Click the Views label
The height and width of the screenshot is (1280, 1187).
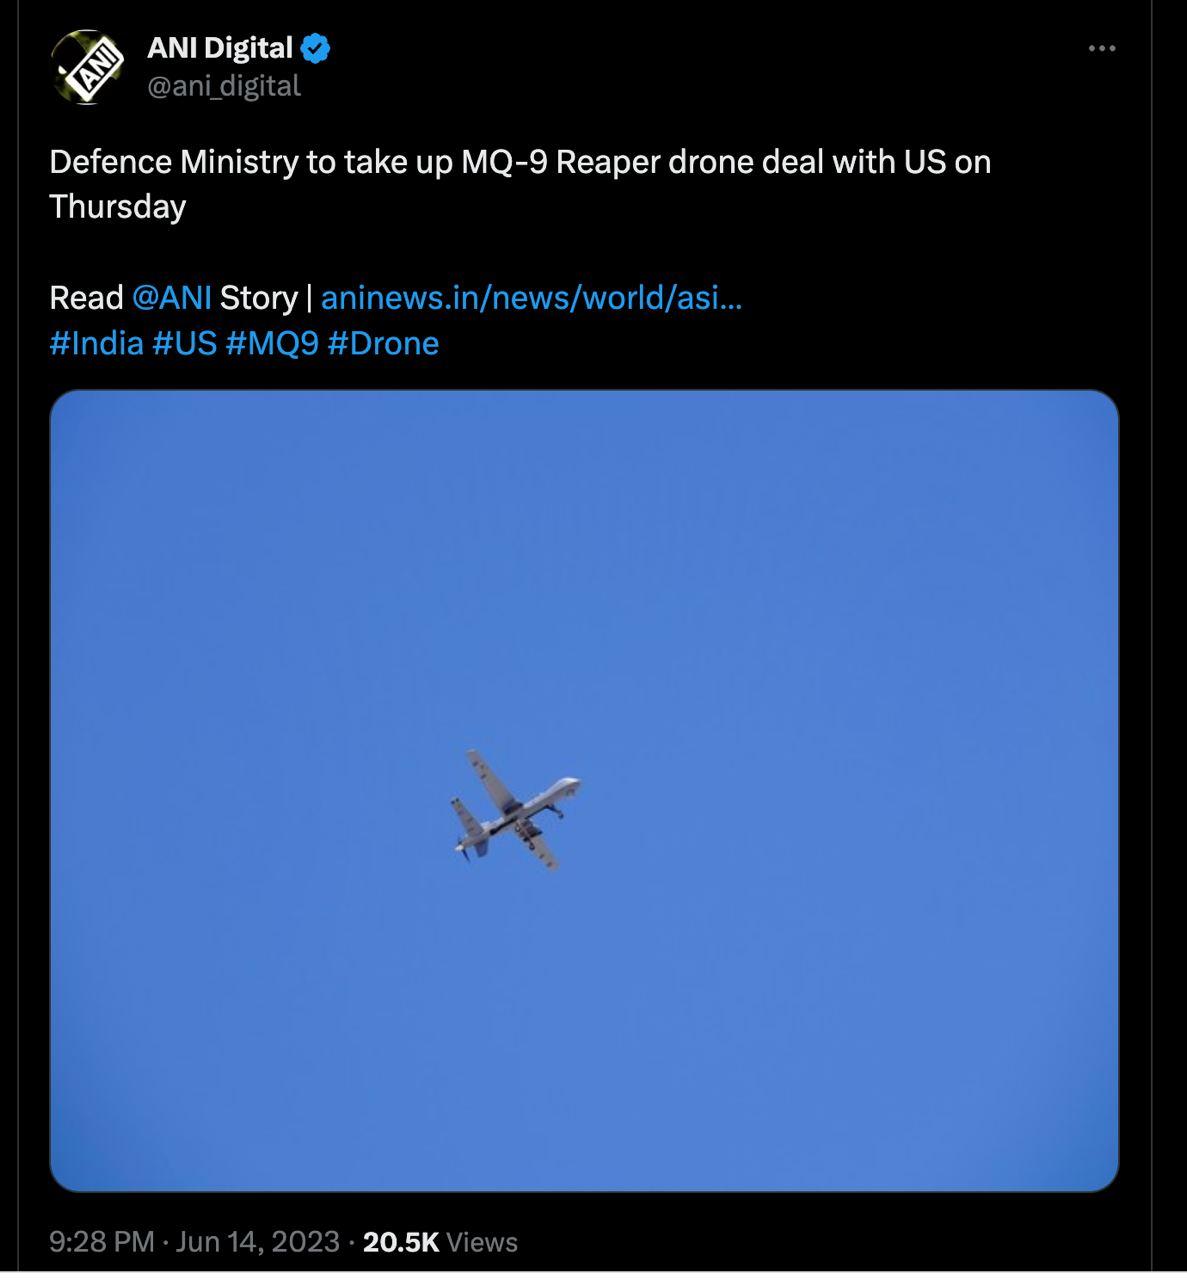click(482, 1242)
